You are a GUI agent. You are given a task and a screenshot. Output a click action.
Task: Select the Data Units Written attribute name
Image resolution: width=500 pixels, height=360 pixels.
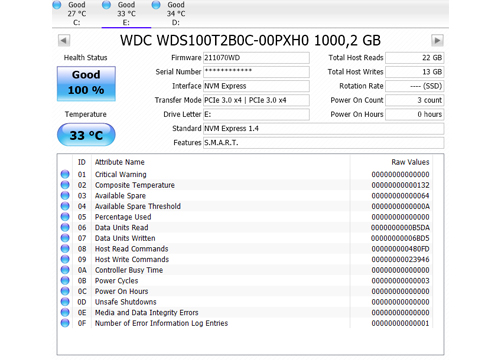click(125, 238)
